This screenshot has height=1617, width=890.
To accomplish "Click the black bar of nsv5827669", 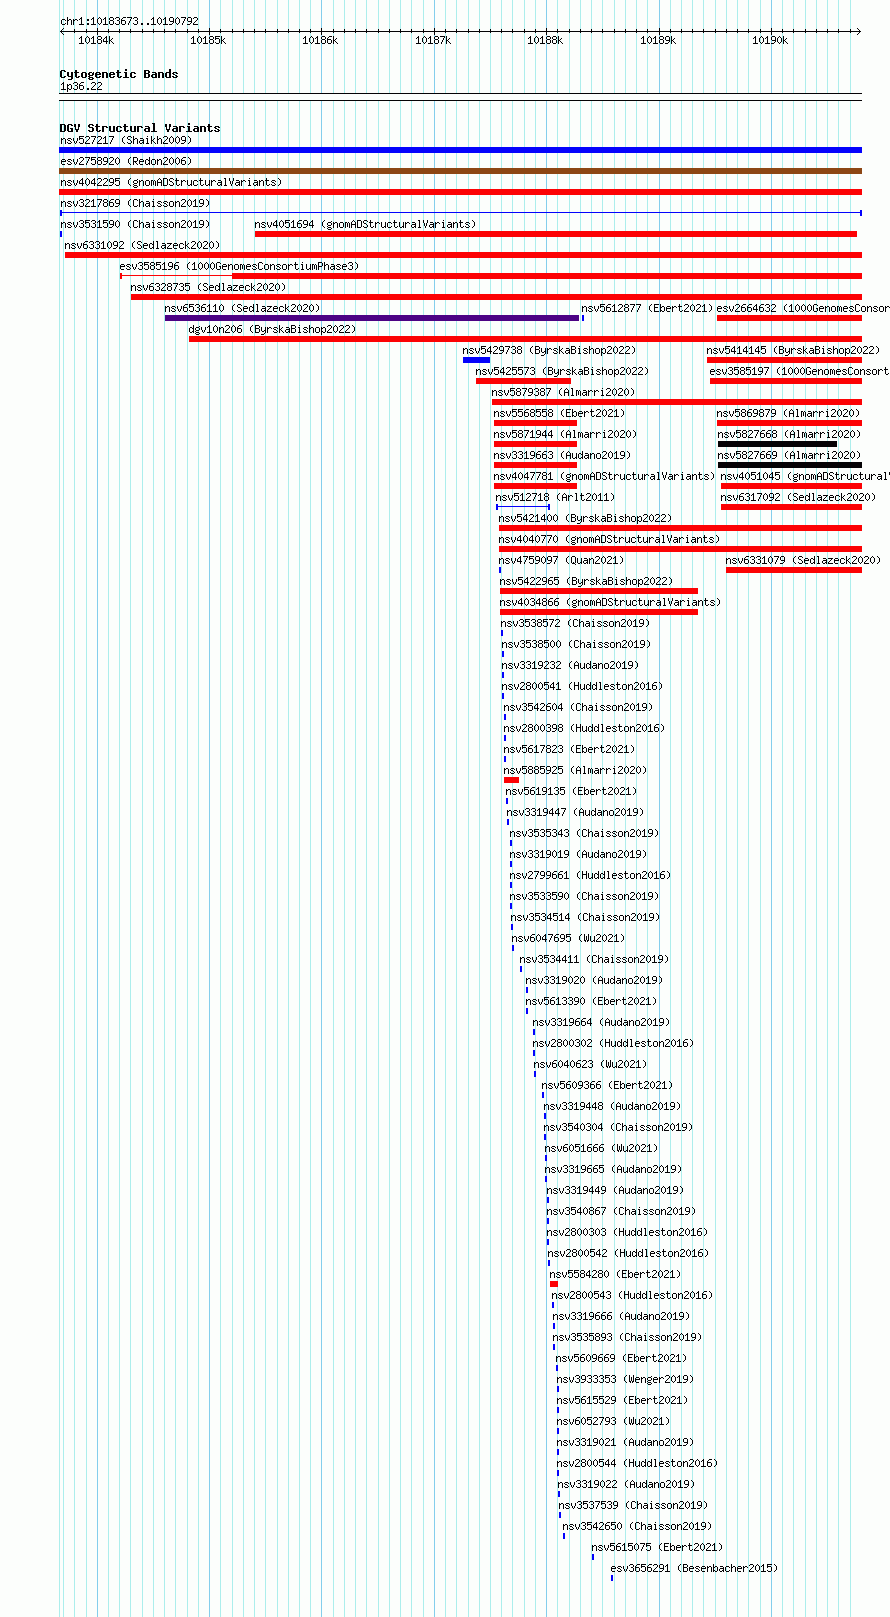I will (790, 465).
